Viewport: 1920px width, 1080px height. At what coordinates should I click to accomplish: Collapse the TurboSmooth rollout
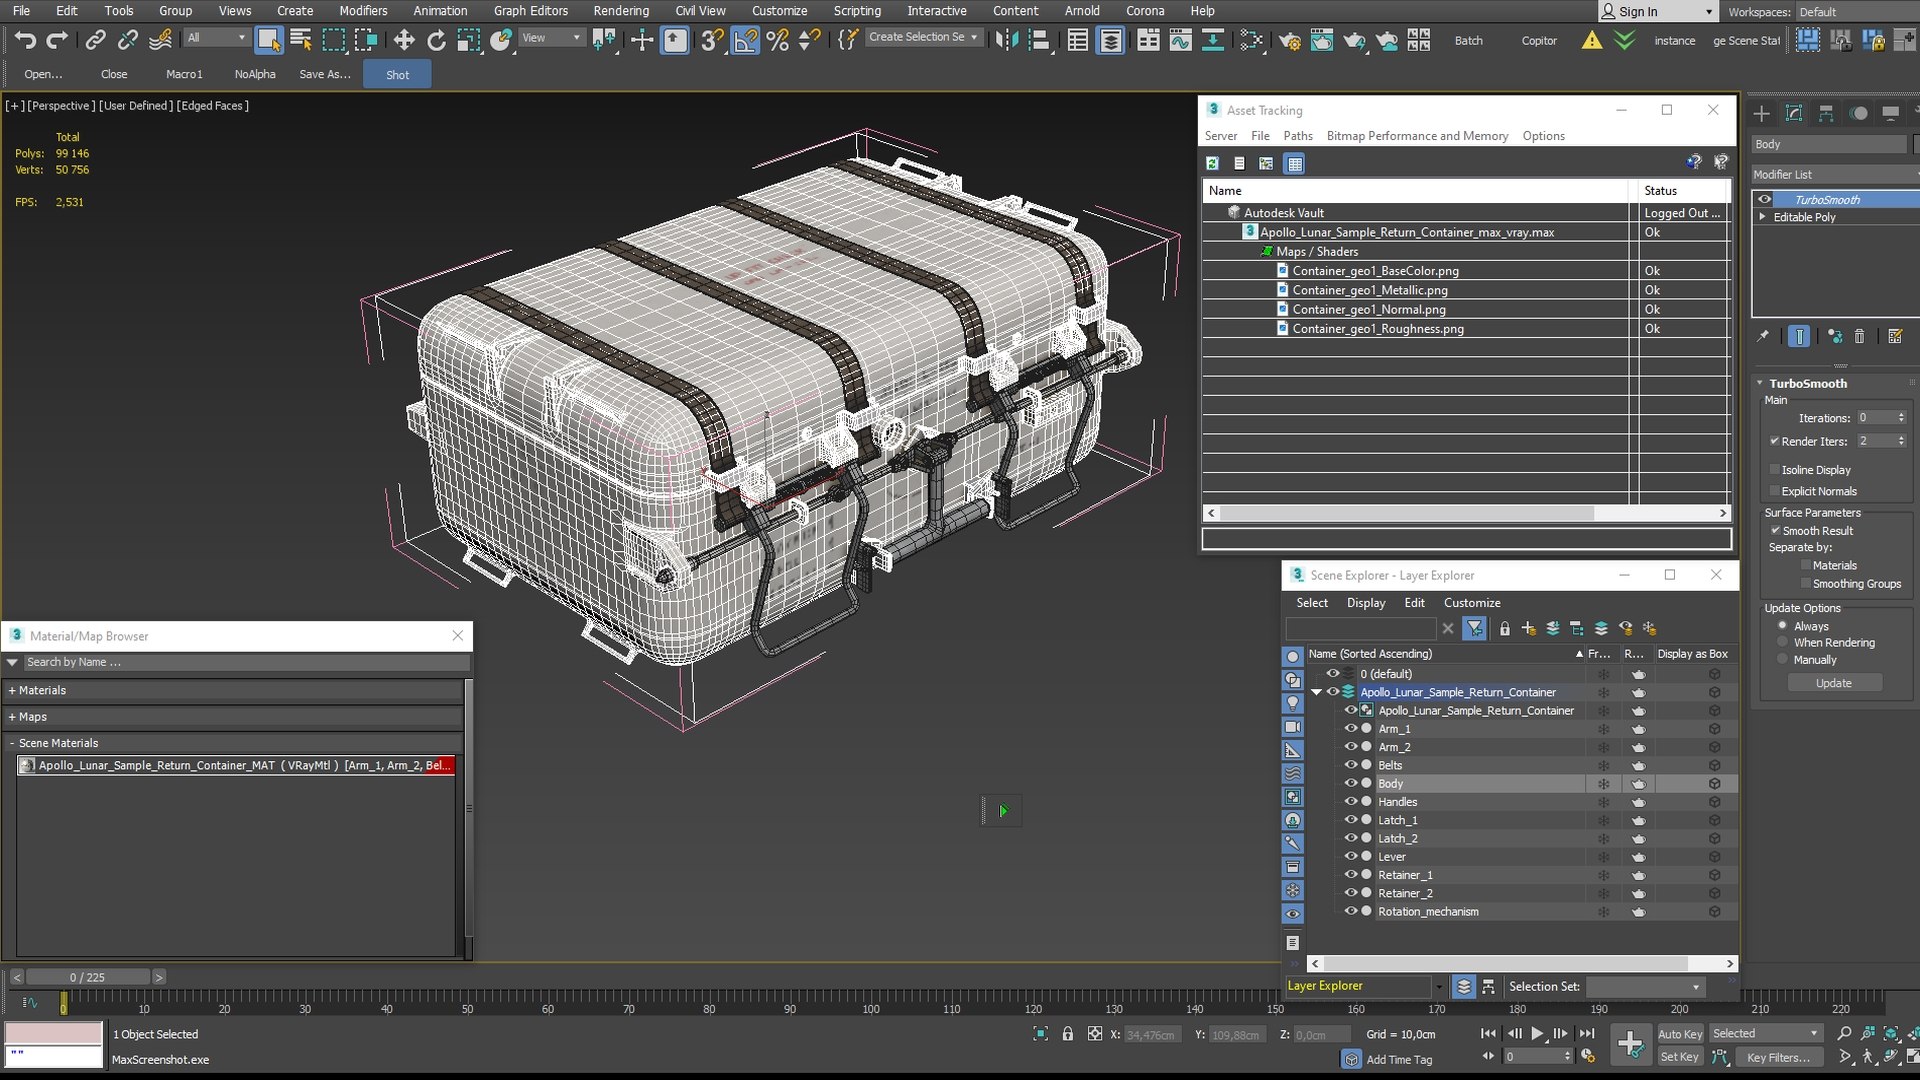click(1760, 383)
